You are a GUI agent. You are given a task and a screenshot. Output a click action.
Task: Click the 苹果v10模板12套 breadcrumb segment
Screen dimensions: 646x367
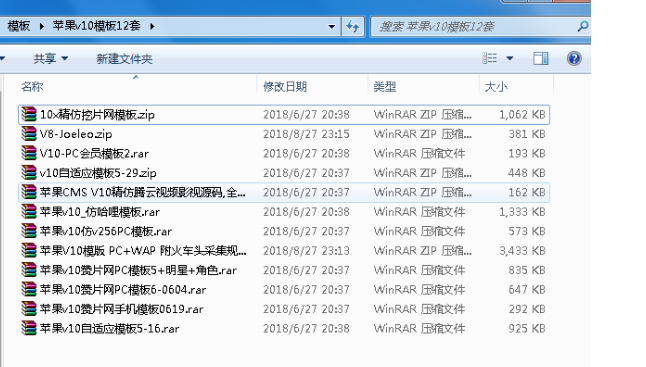(x=97, y=26)
